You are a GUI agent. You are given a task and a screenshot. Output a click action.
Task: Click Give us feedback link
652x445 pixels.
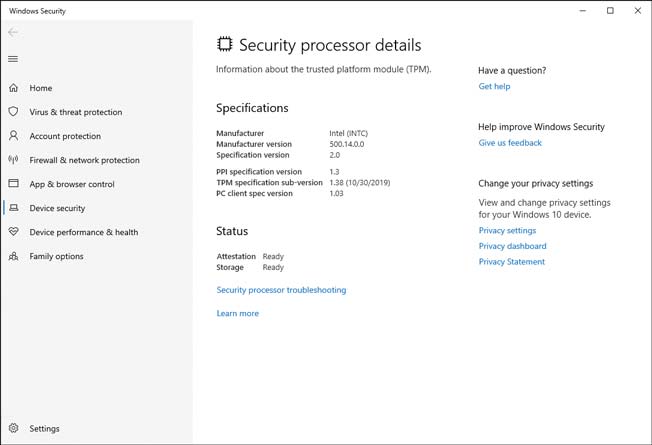[x=510, y=143]
